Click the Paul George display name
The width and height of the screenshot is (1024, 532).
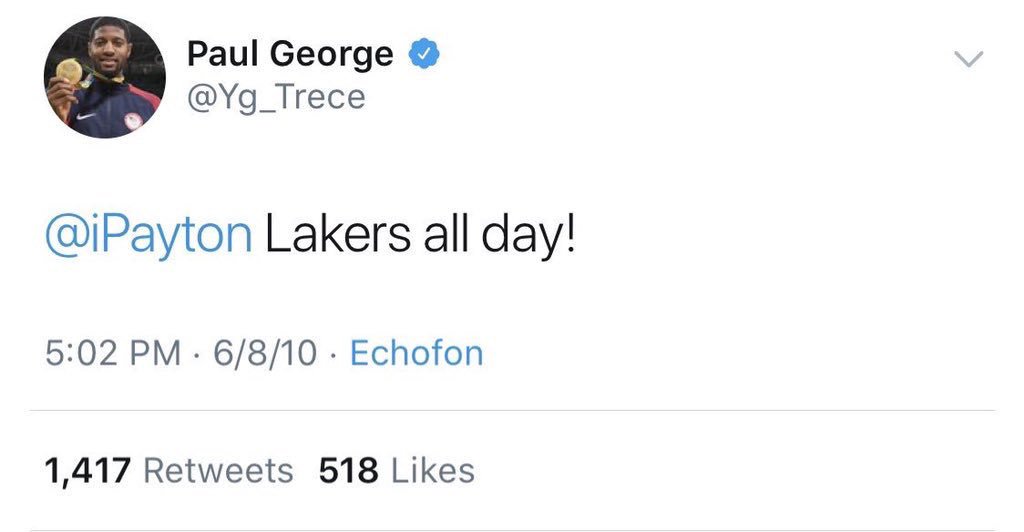coord(290,55)
